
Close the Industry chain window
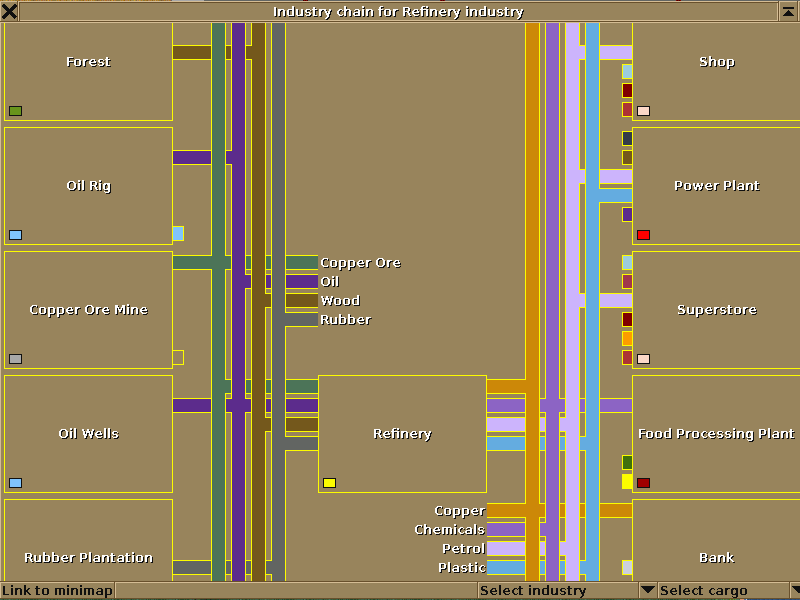[9, 11]
